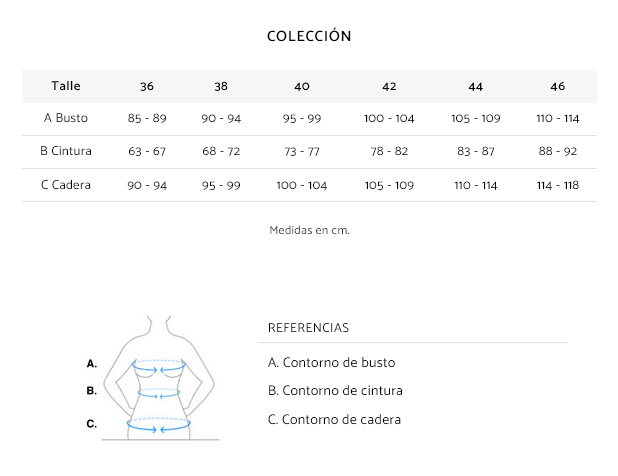
Task: Click the COLECCIÓN heading
Action: (x=309, y=36)
